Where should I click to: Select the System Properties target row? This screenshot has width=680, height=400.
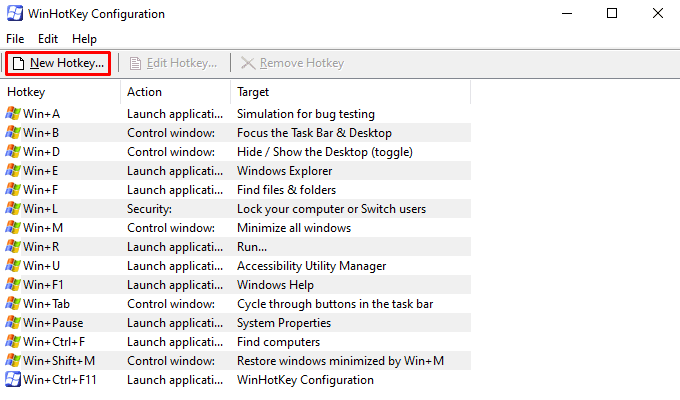tap(238, 323)
